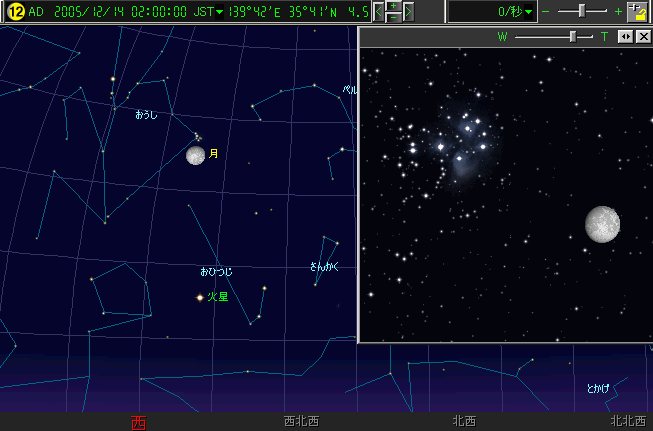Click the yellow lock settings icon

click(636, 12)
